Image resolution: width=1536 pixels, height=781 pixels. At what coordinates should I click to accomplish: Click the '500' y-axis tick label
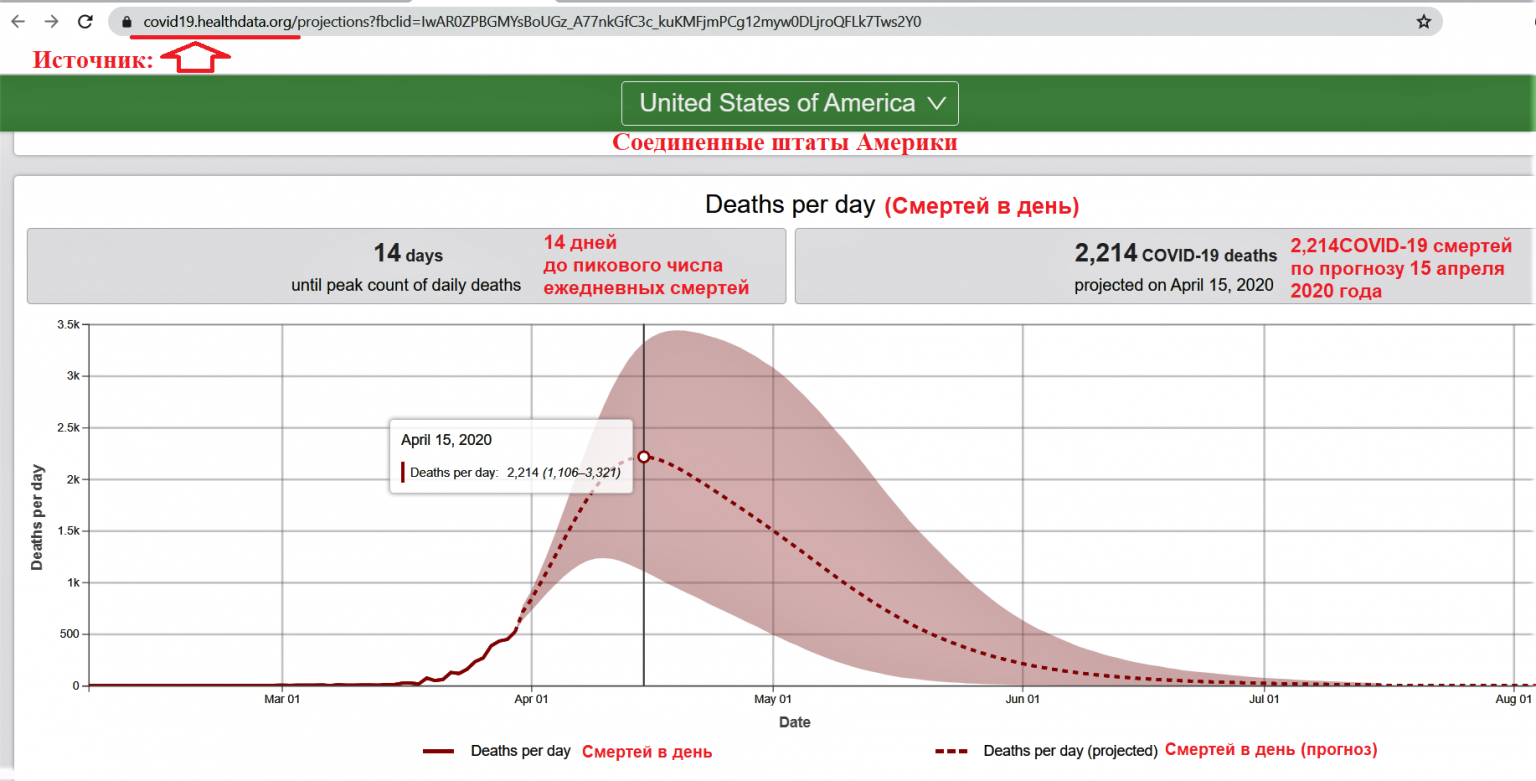pos(70,634)
